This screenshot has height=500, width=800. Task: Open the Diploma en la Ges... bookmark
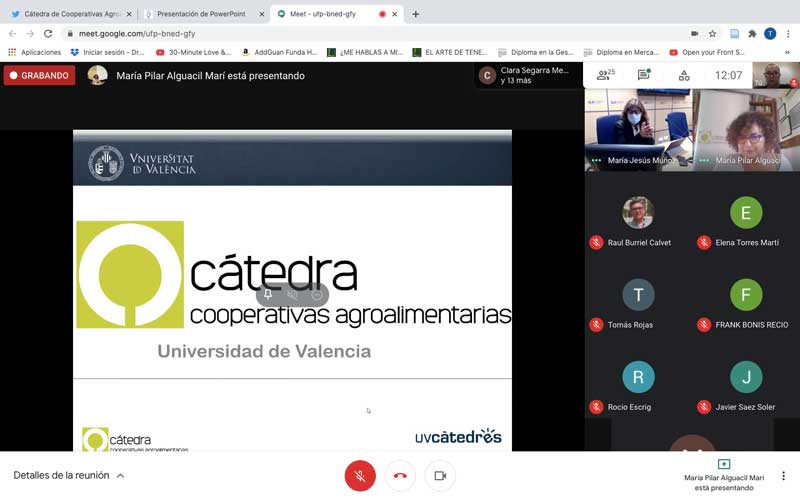coord(536,52)
